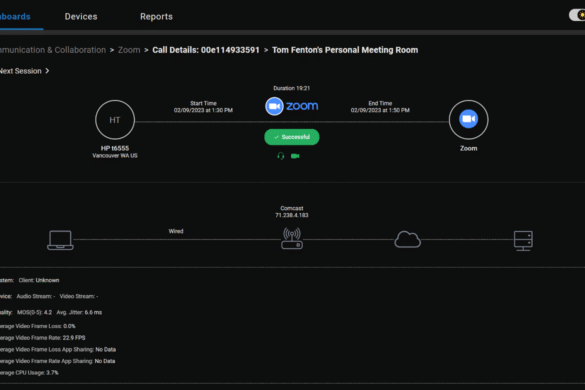Click the End Time 02/09/2023 at 1:50 PM text
Screen dimensions: 585x390
[380, 107]
